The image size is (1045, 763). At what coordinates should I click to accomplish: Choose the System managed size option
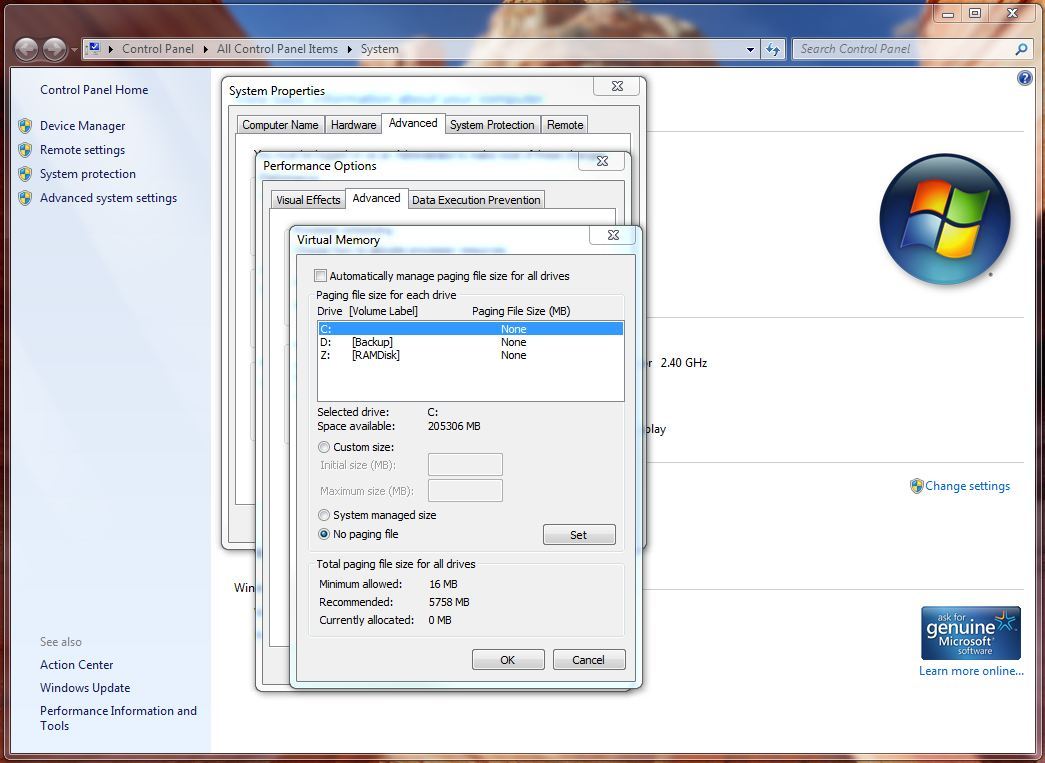click(x=324, y=515)
